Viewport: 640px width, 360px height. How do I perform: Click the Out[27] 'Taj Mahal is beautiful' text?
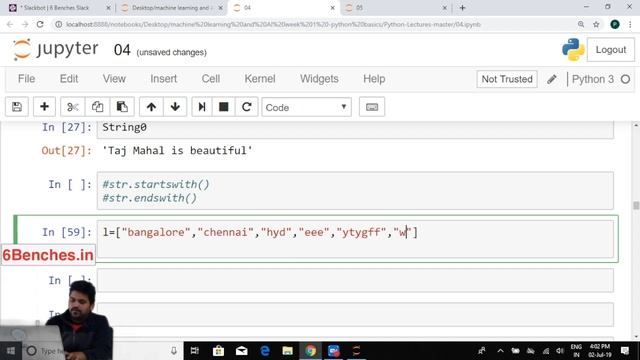click(177, 151)
